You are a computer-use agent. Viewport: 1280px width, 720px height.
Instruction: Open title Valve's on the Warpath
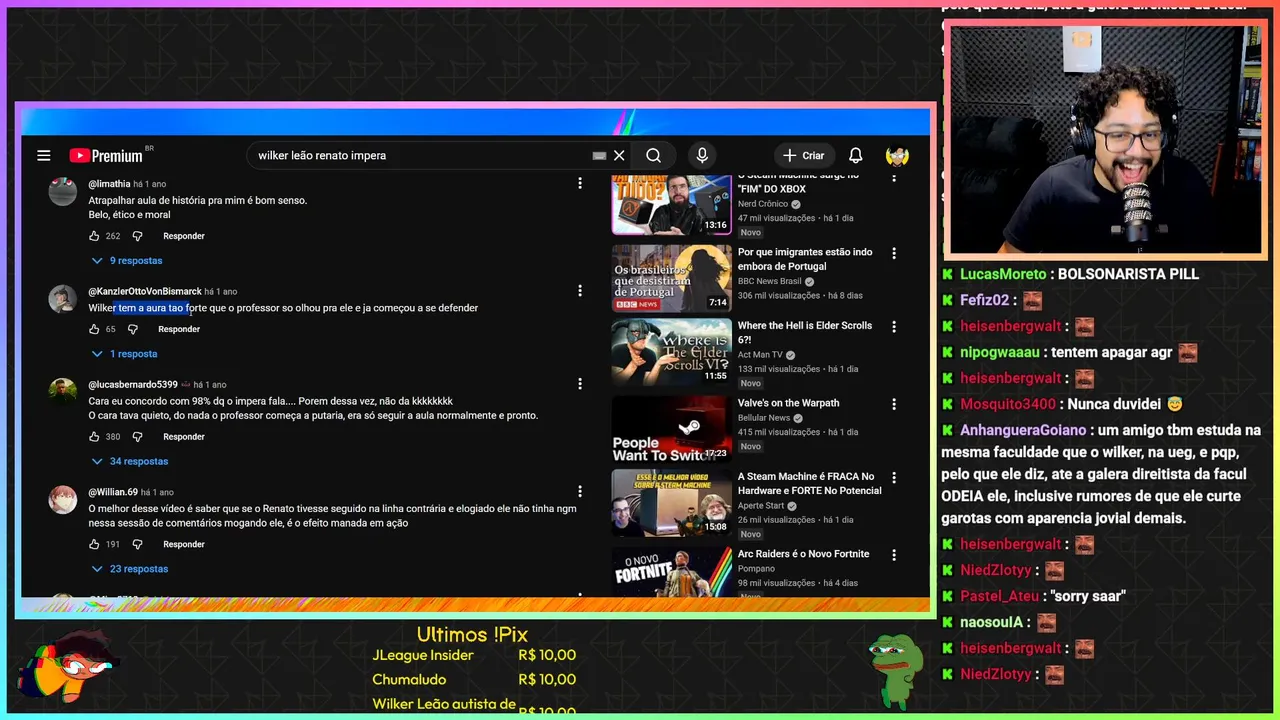[x=789, y=403]
